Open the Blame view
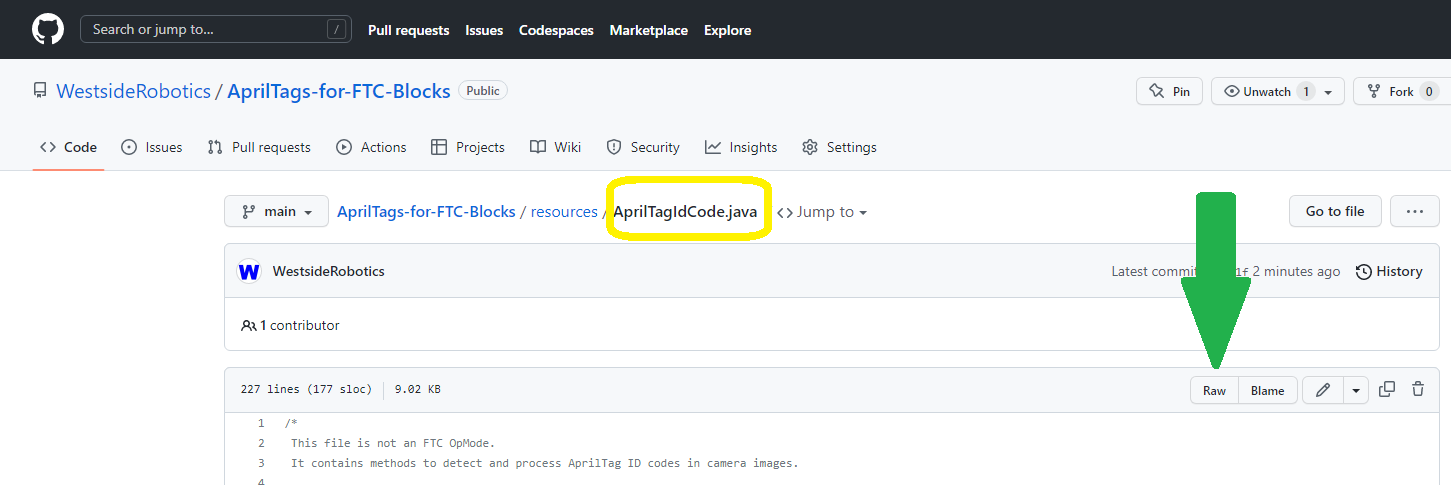This screenshot has width=1451, height=485. [x=1268, y=390]
